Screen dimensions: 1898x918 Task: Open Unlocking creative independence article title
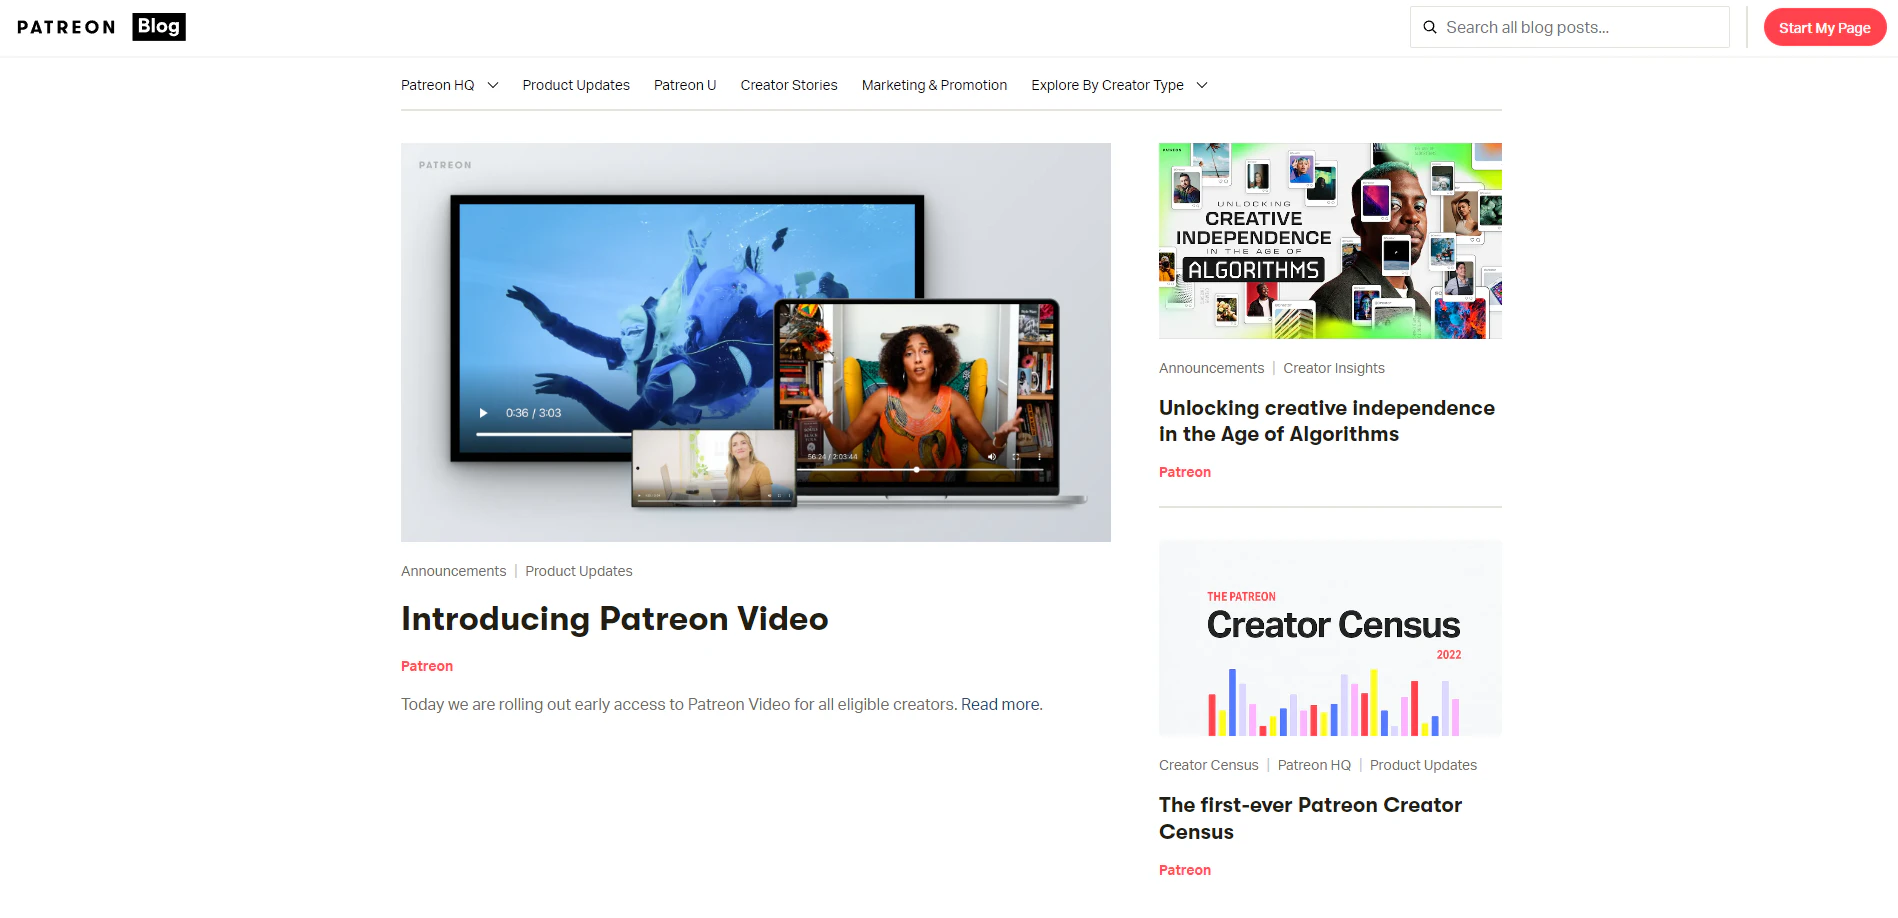tap(1327, 421)
